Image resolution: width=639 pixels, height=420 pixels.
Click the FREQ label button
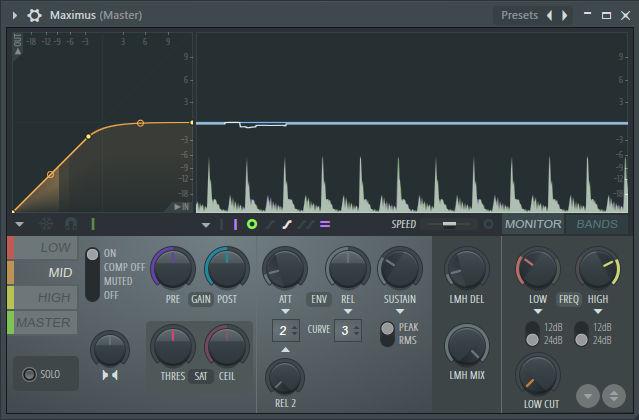568,299
